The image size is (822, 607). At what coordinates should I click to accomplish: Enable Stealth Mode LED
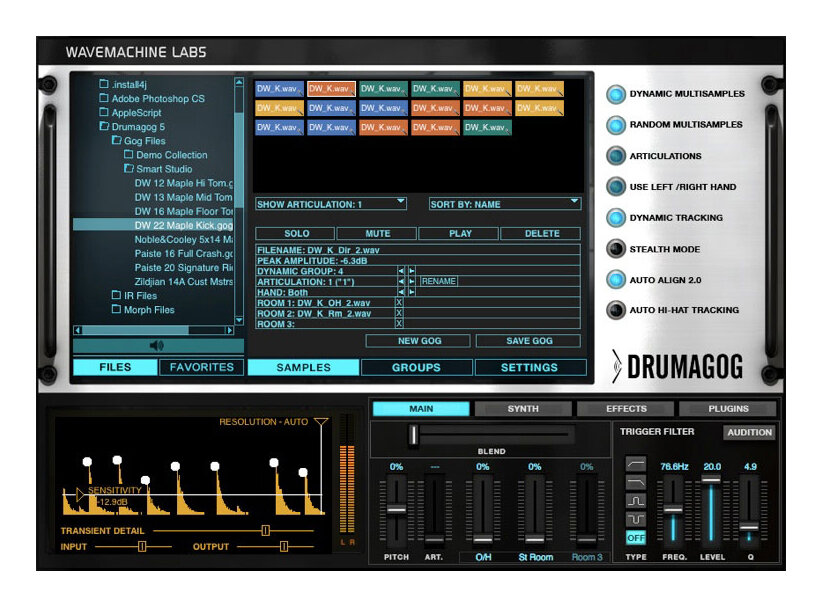pos(616,249)
